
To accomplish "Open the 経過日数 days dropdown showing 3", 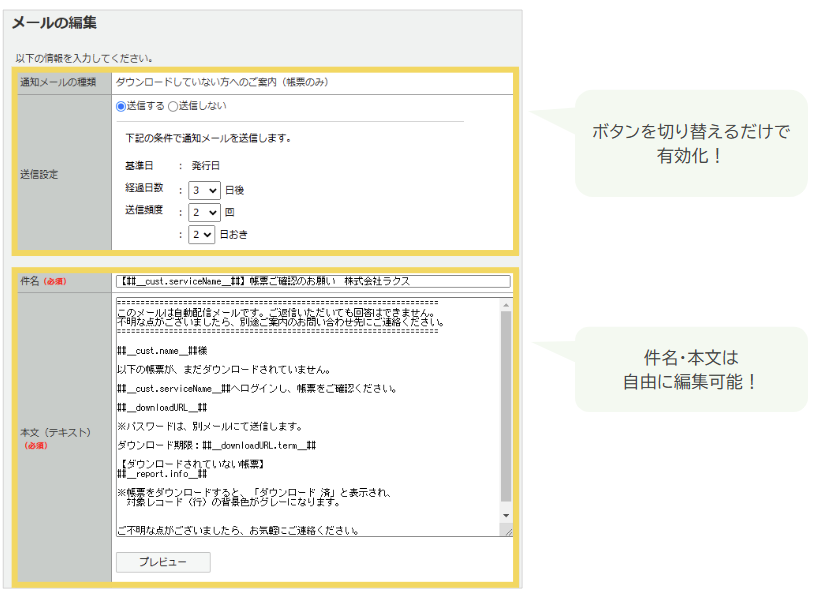I will coord(205,189).
